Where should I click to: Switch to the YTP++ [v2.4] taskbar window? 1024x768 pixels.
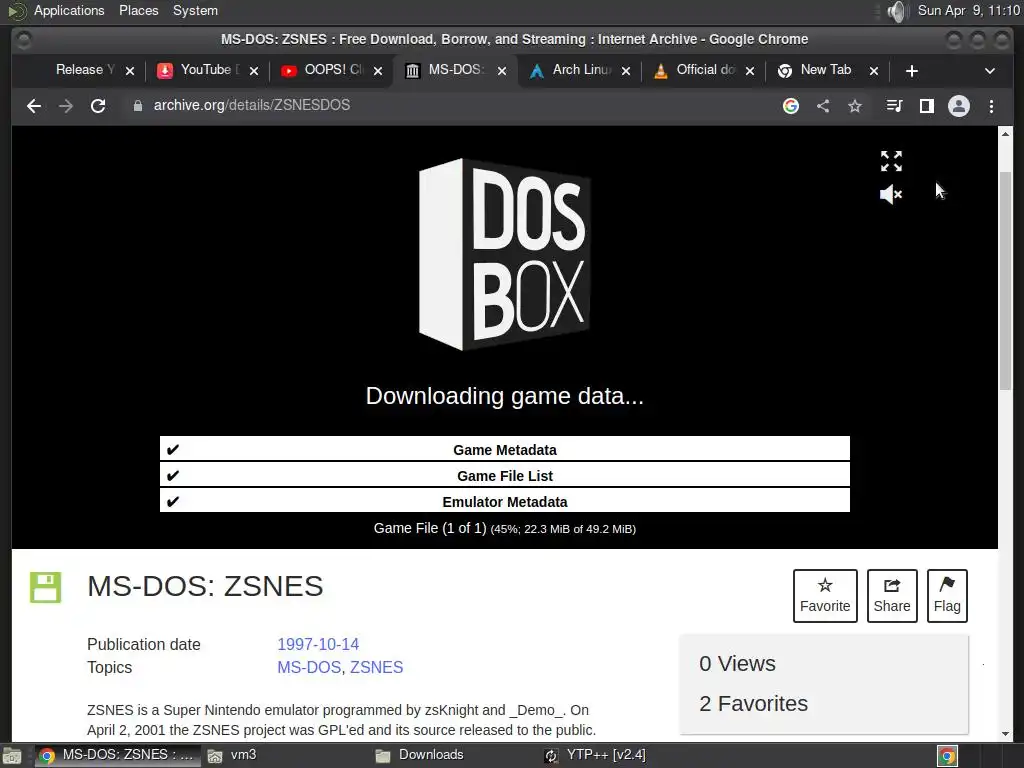[x=595, y=755]
